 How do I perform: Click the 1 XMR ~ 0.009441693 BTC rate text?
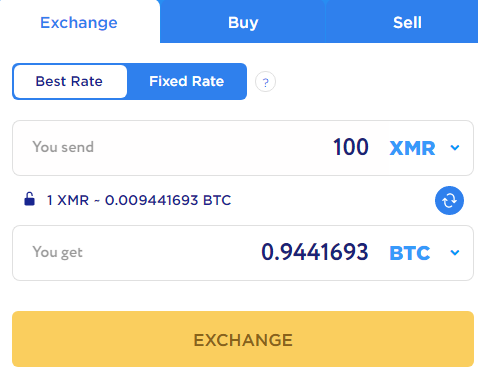(139, 200)
